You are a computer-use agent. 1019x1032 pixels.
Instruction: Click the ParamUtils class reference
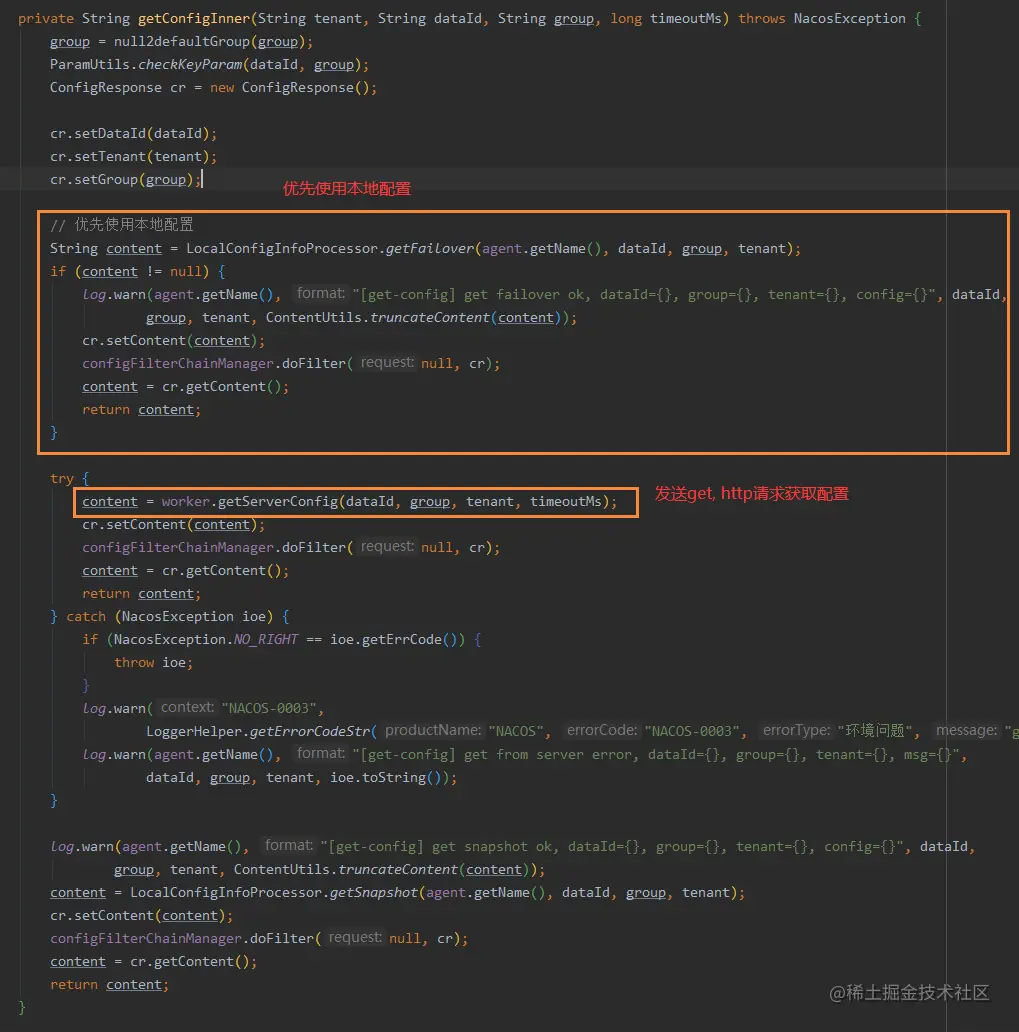point(90,64)
